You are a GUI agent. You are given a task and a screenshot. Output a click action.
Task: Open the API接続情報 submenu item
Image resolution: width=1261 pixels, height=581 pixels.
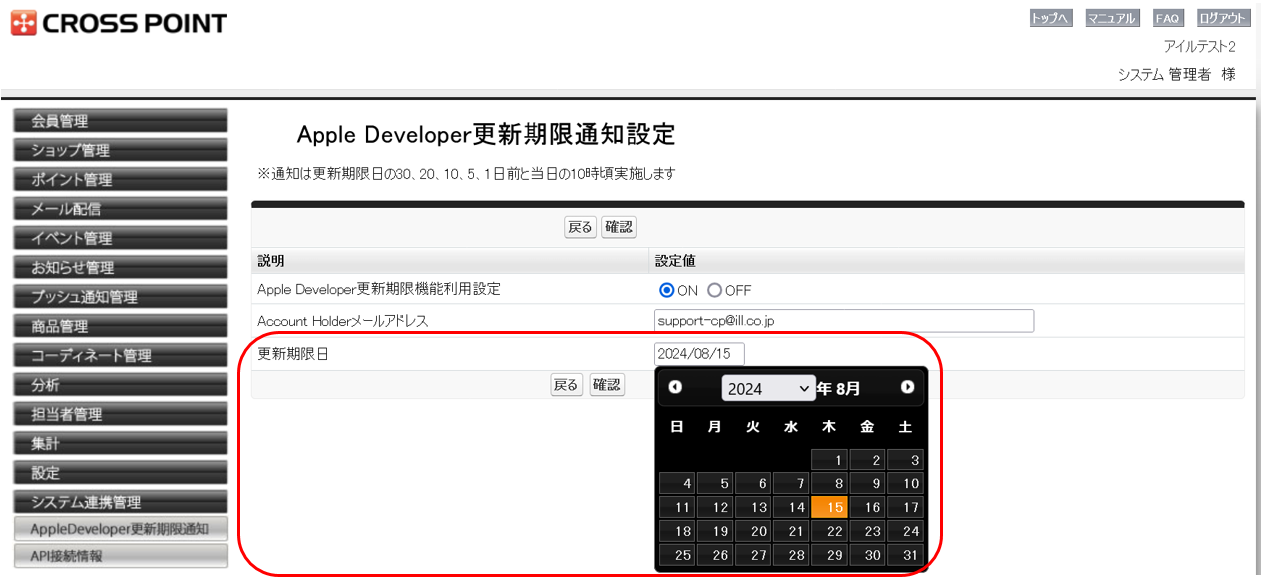point(120,556)
